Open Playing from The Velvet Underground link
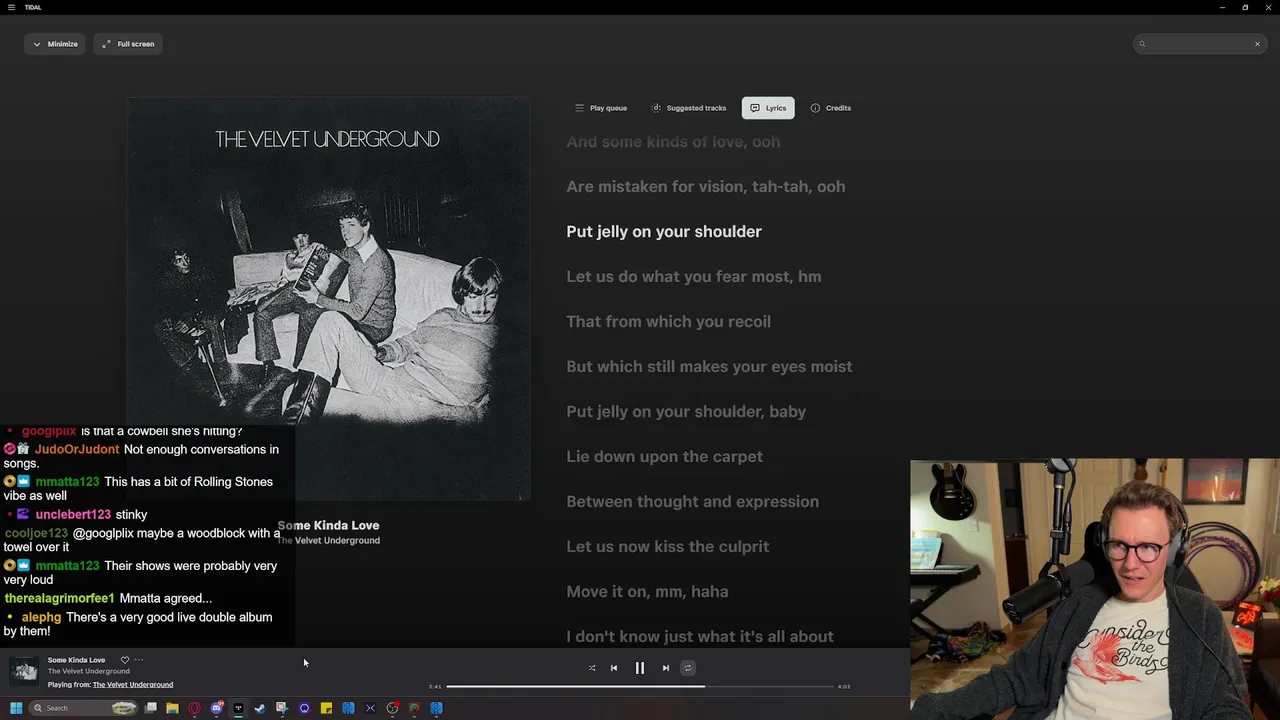The height and width of the screenshot is (720, 1280). [133, 685]
